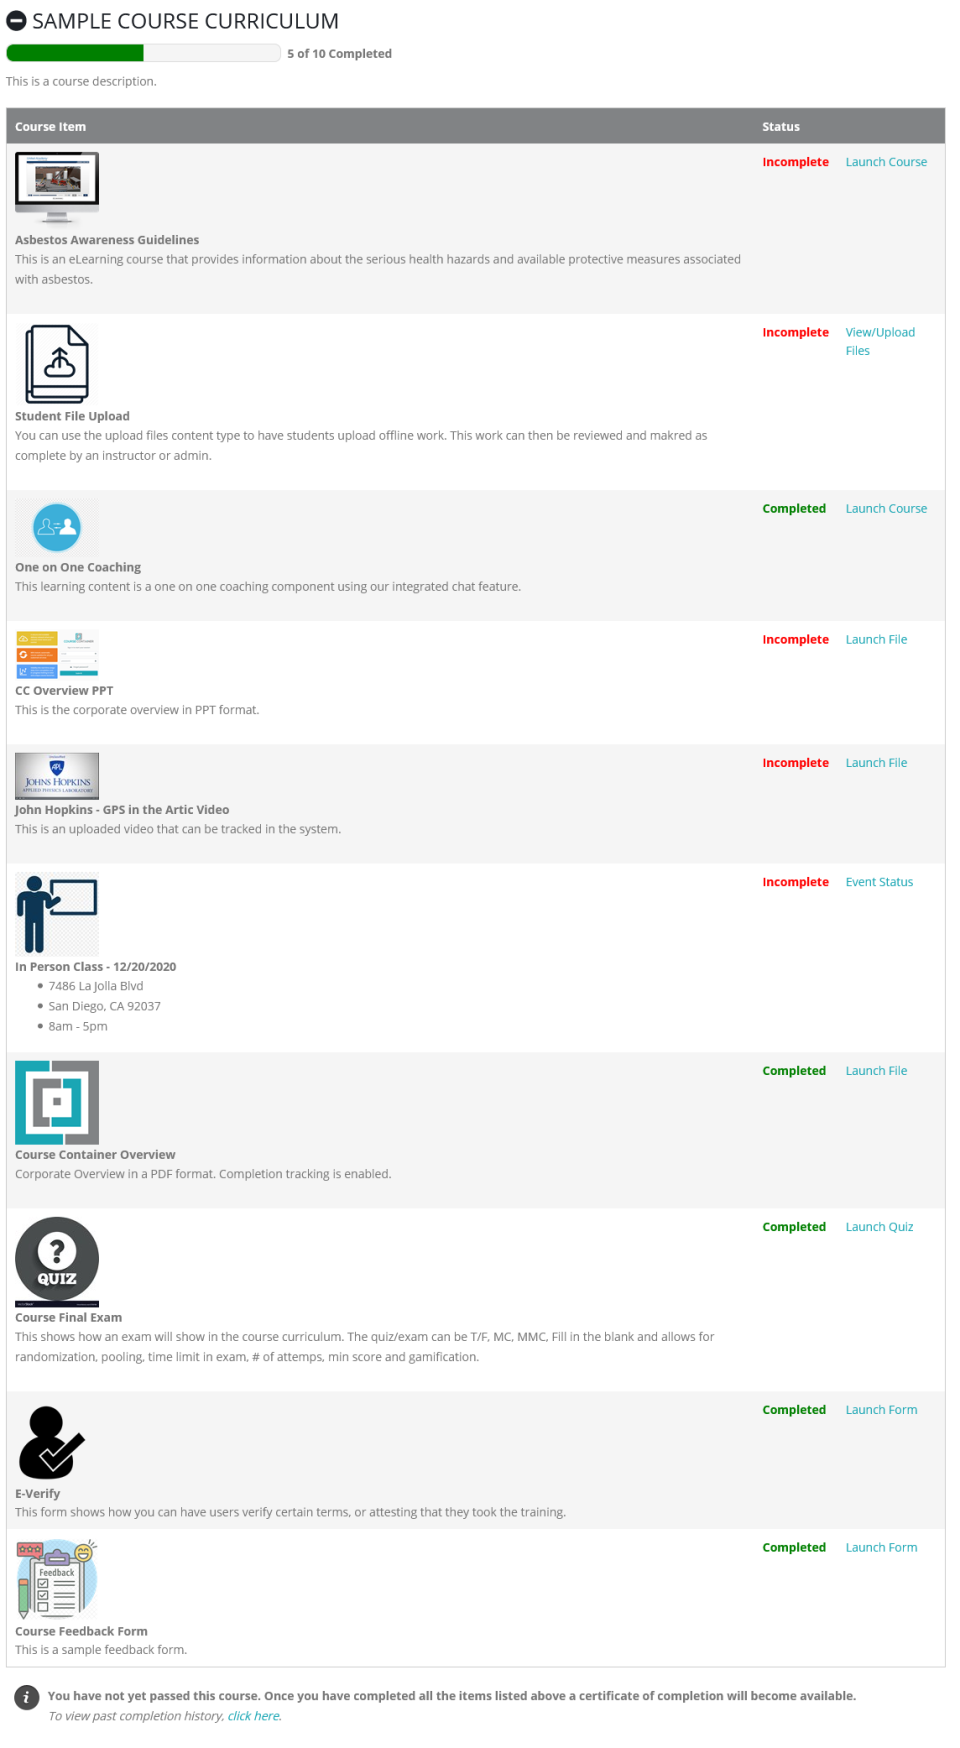
Task: Open past completion history via click here
Action: (x=254, y=1716)
